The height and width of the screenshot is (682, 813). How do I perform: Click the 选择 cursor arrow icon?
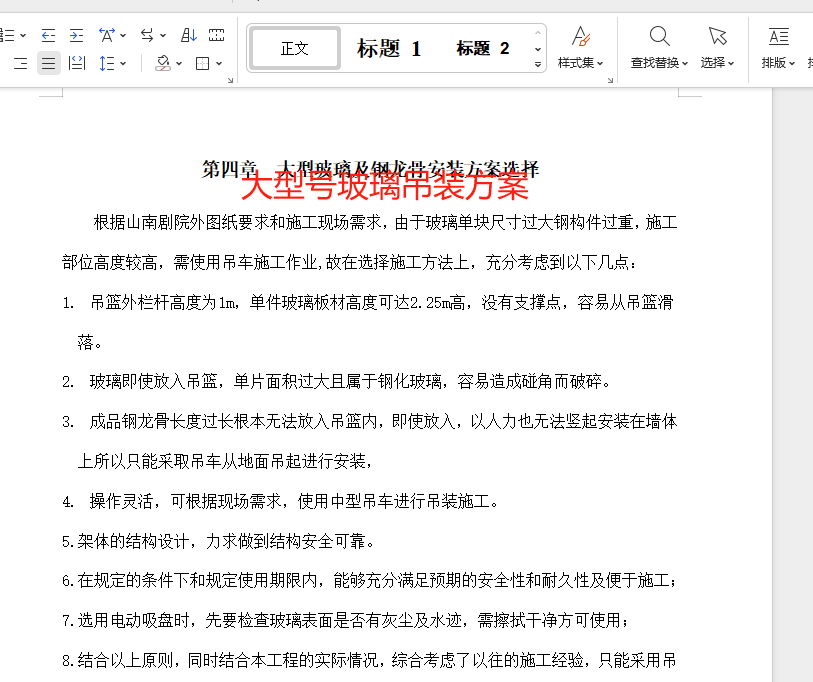[718, 36]
